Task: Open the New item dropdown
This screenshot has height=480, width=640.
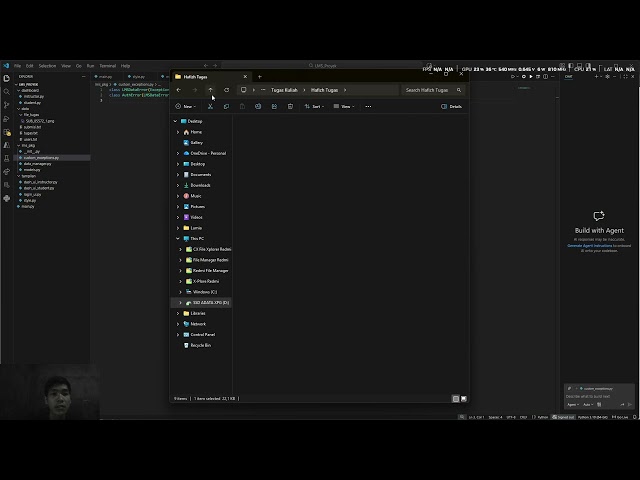Action: click(186, 107)
